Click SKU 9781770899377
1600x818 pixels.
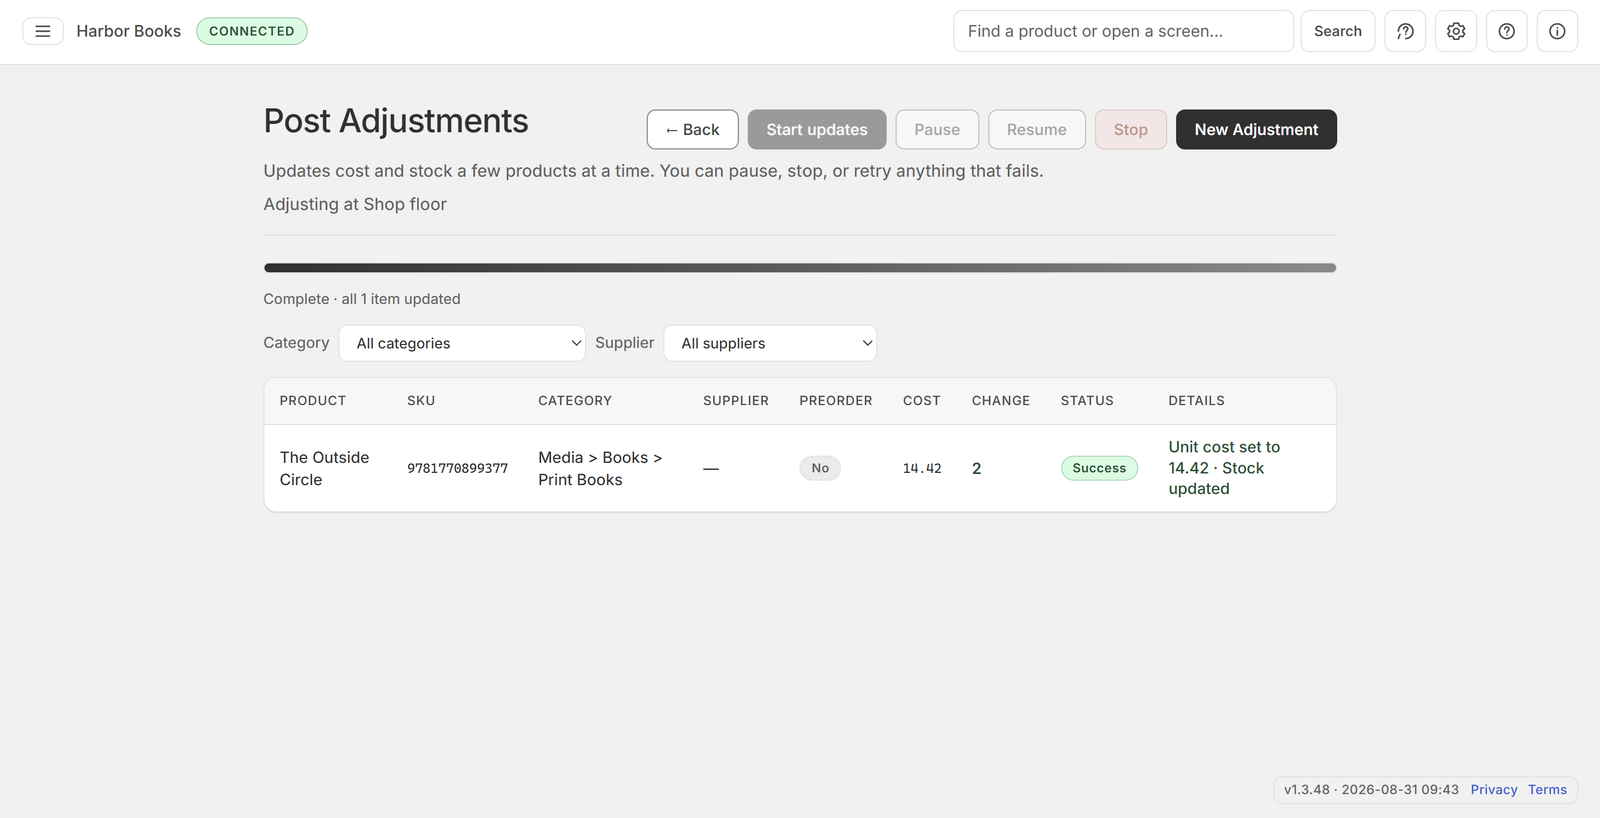tap(457, 468)
